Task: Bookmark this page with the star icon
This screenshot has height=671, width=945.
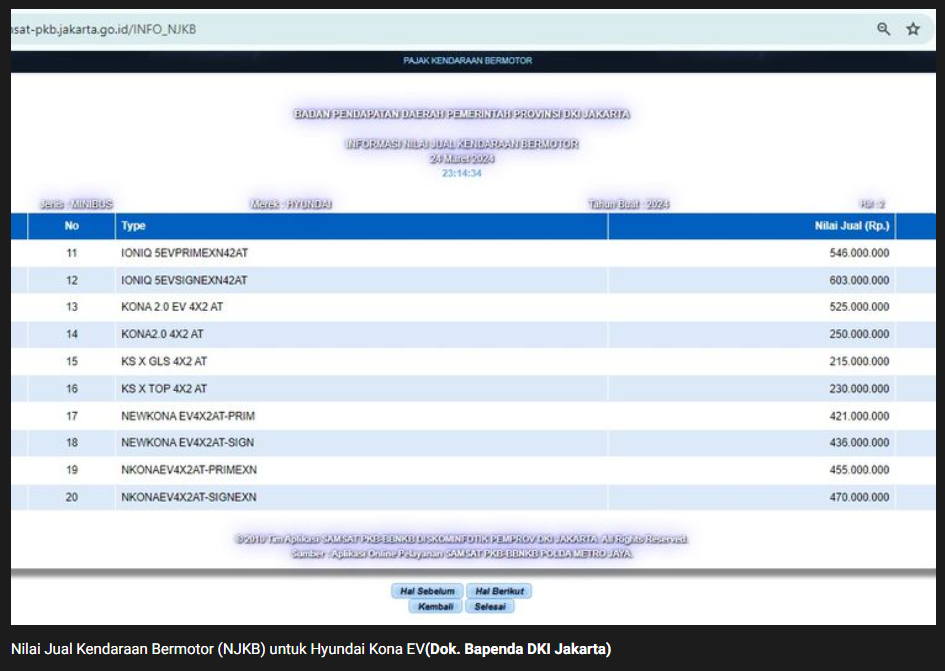Action: [913, 29]
